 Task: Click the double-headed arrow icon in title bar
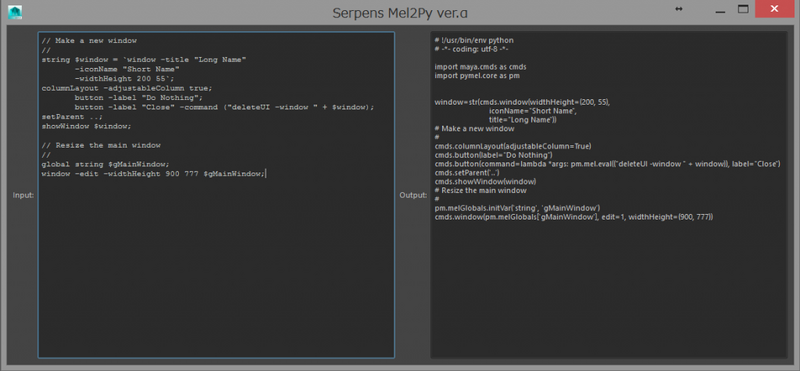679,9
